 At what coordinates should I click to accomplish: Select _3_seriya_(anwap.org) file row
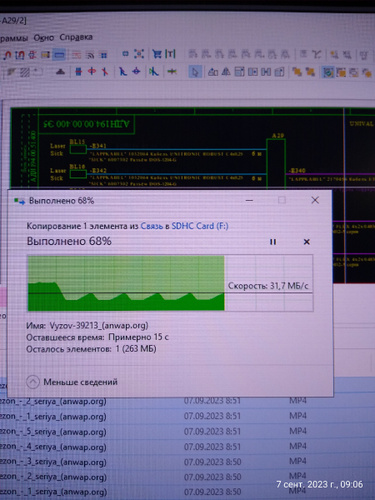187,462
